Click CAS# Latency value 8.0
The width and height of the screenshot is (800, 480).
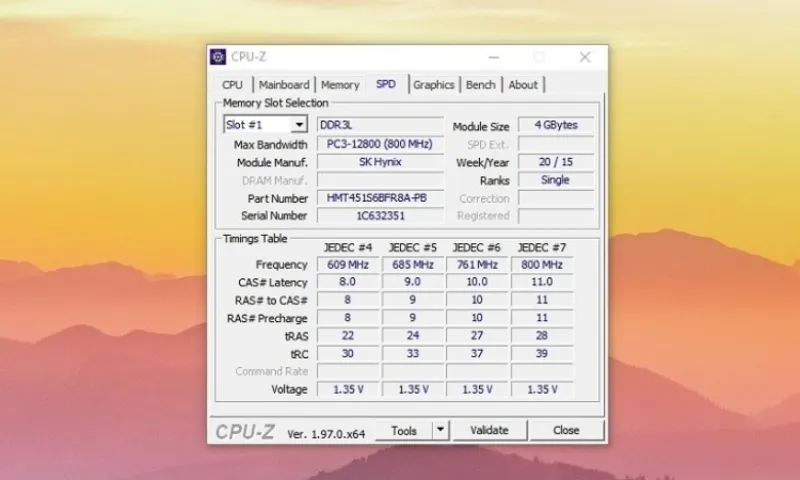tap(347, 282)
